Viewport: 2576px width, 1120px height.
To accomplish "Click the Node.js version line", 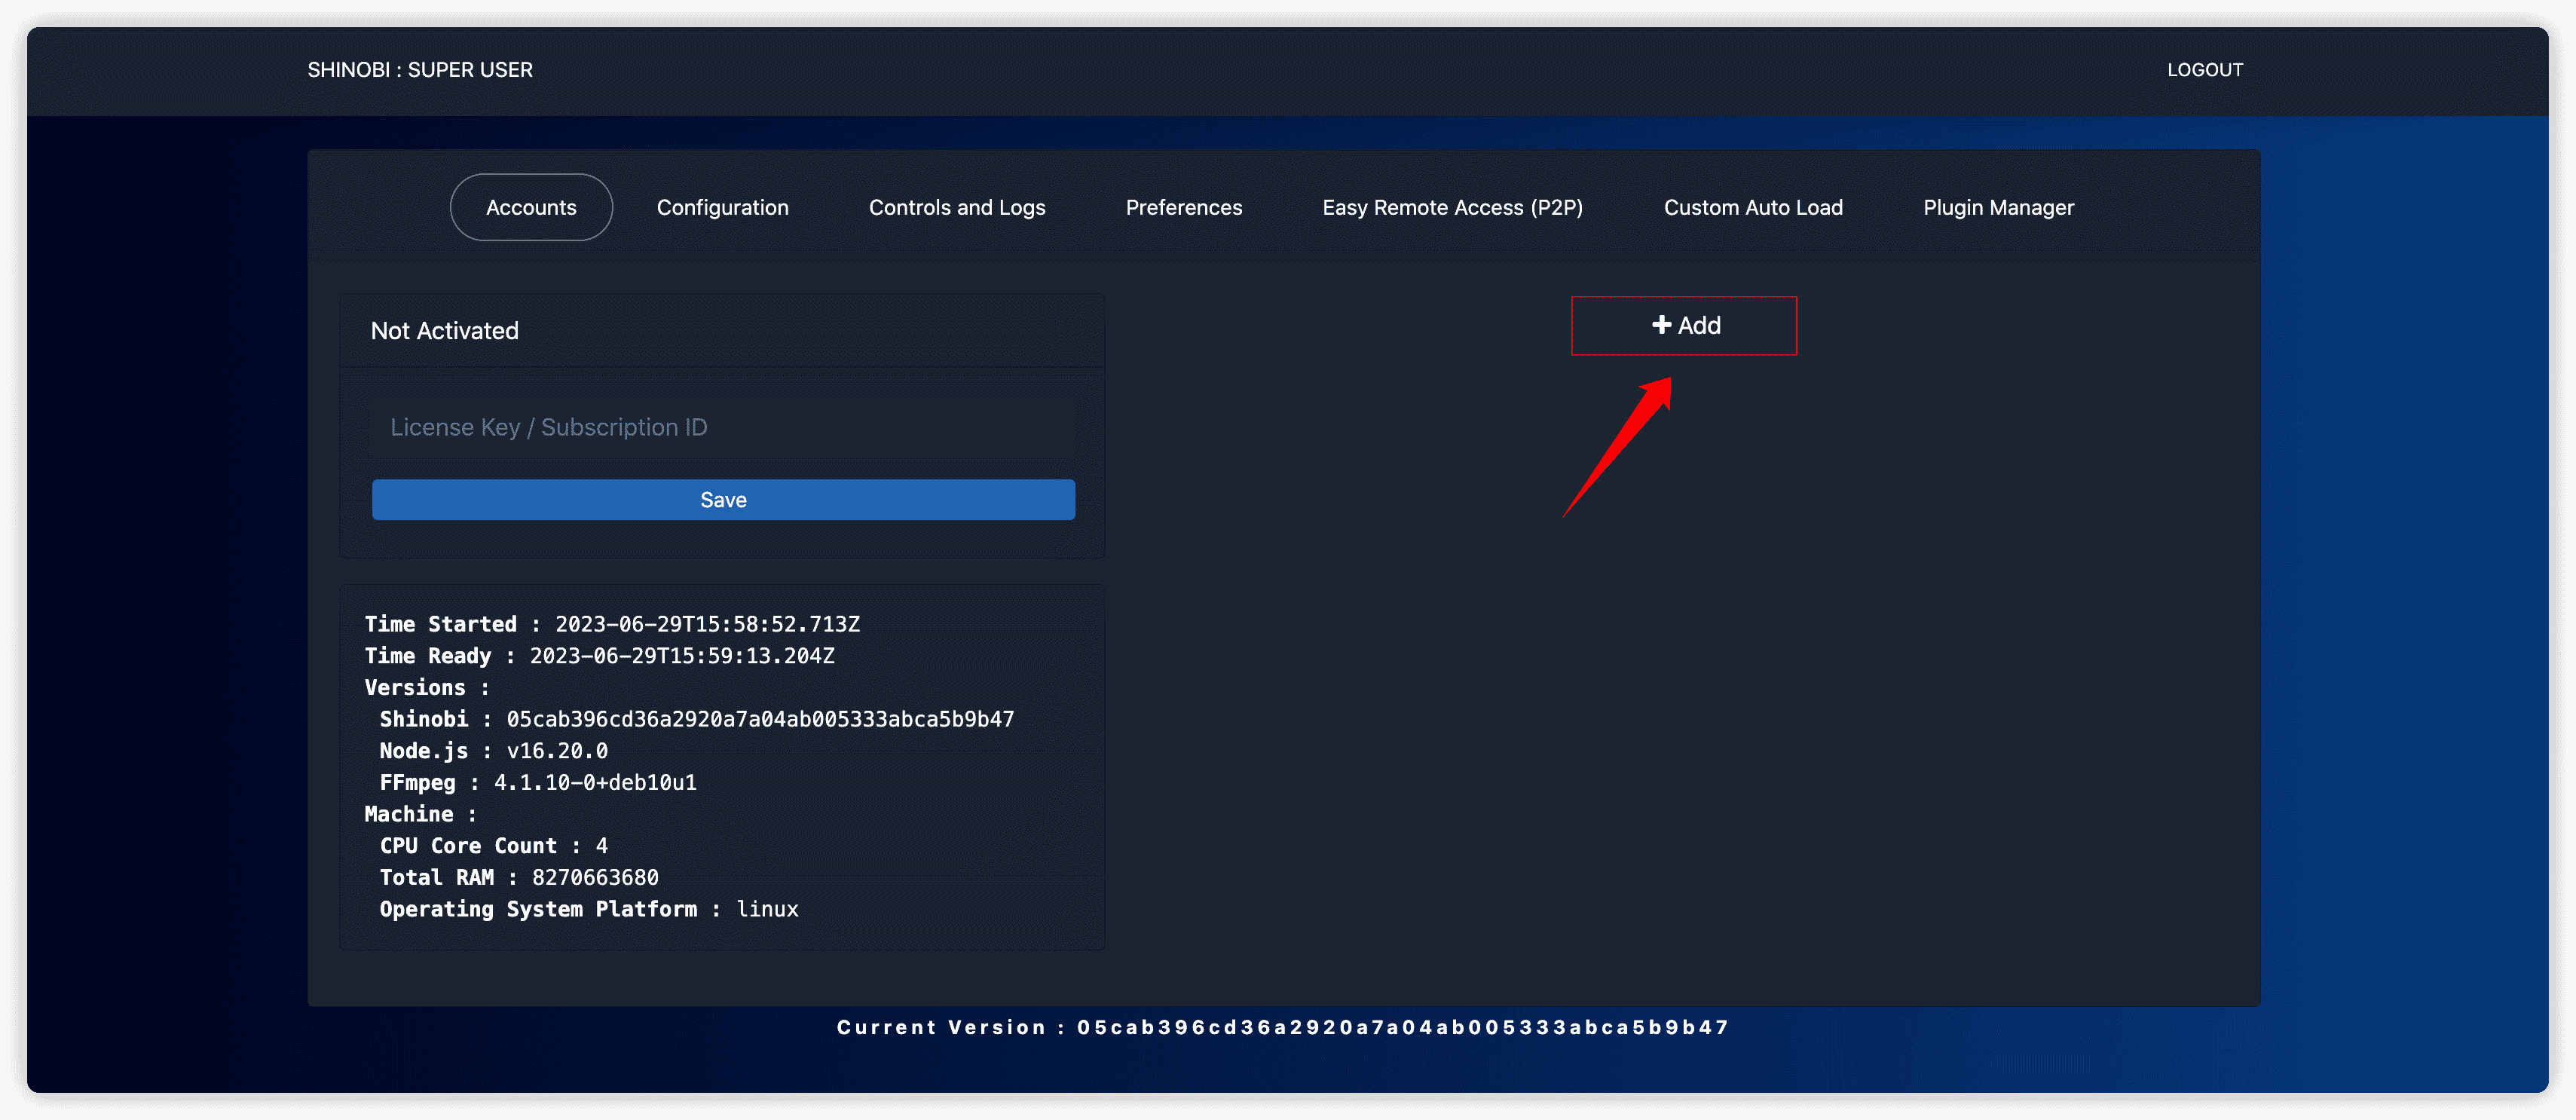I will pos(493,751).
